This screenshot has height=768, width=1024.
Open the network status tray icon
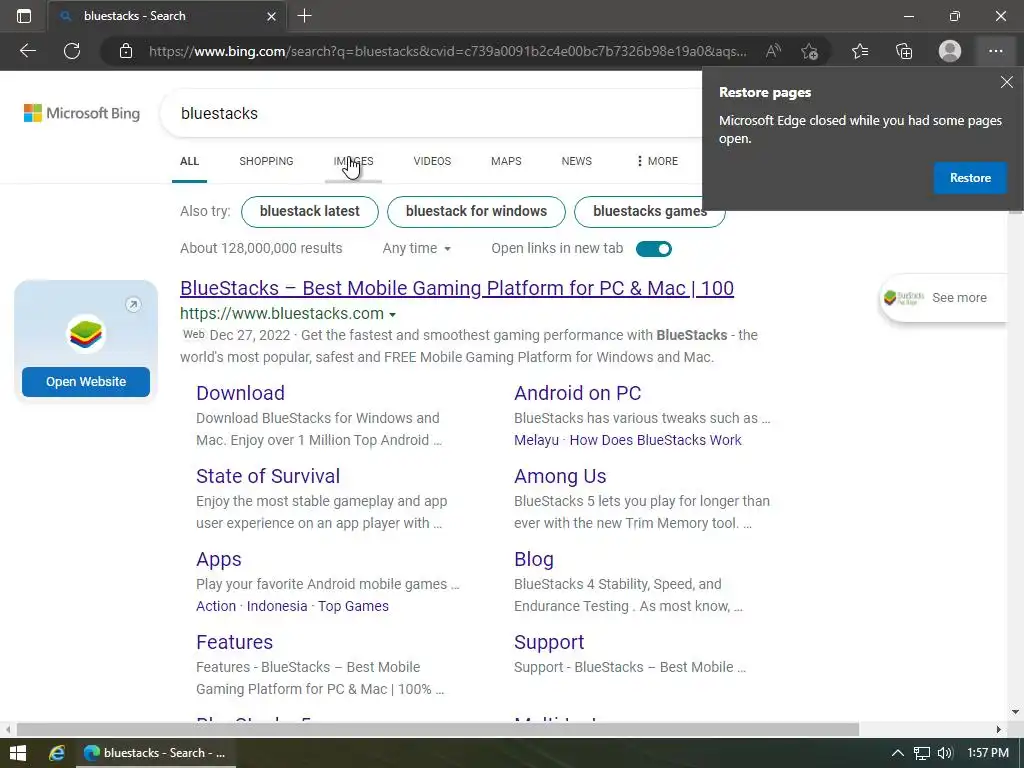coord(921,753)
